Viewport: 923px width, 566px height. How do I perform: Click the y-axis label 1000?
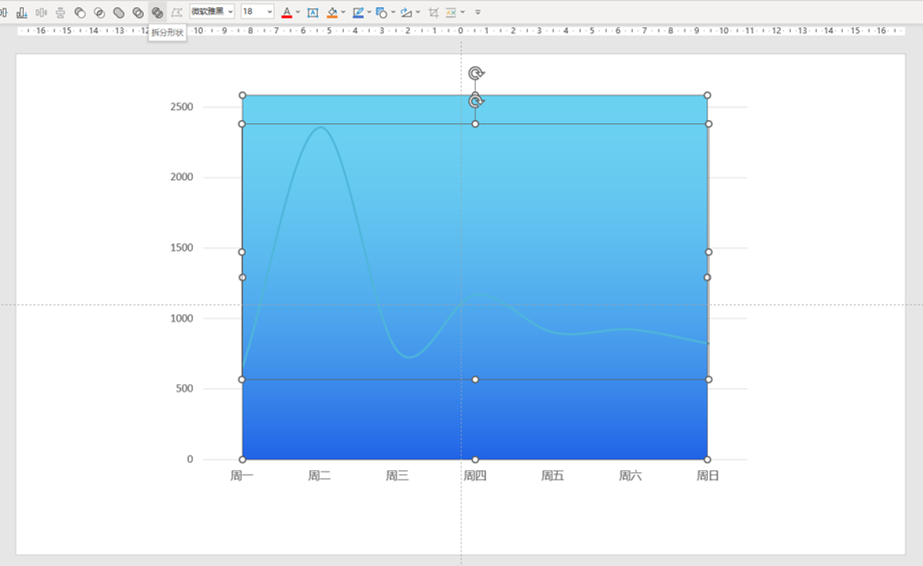tap(182, 318)
